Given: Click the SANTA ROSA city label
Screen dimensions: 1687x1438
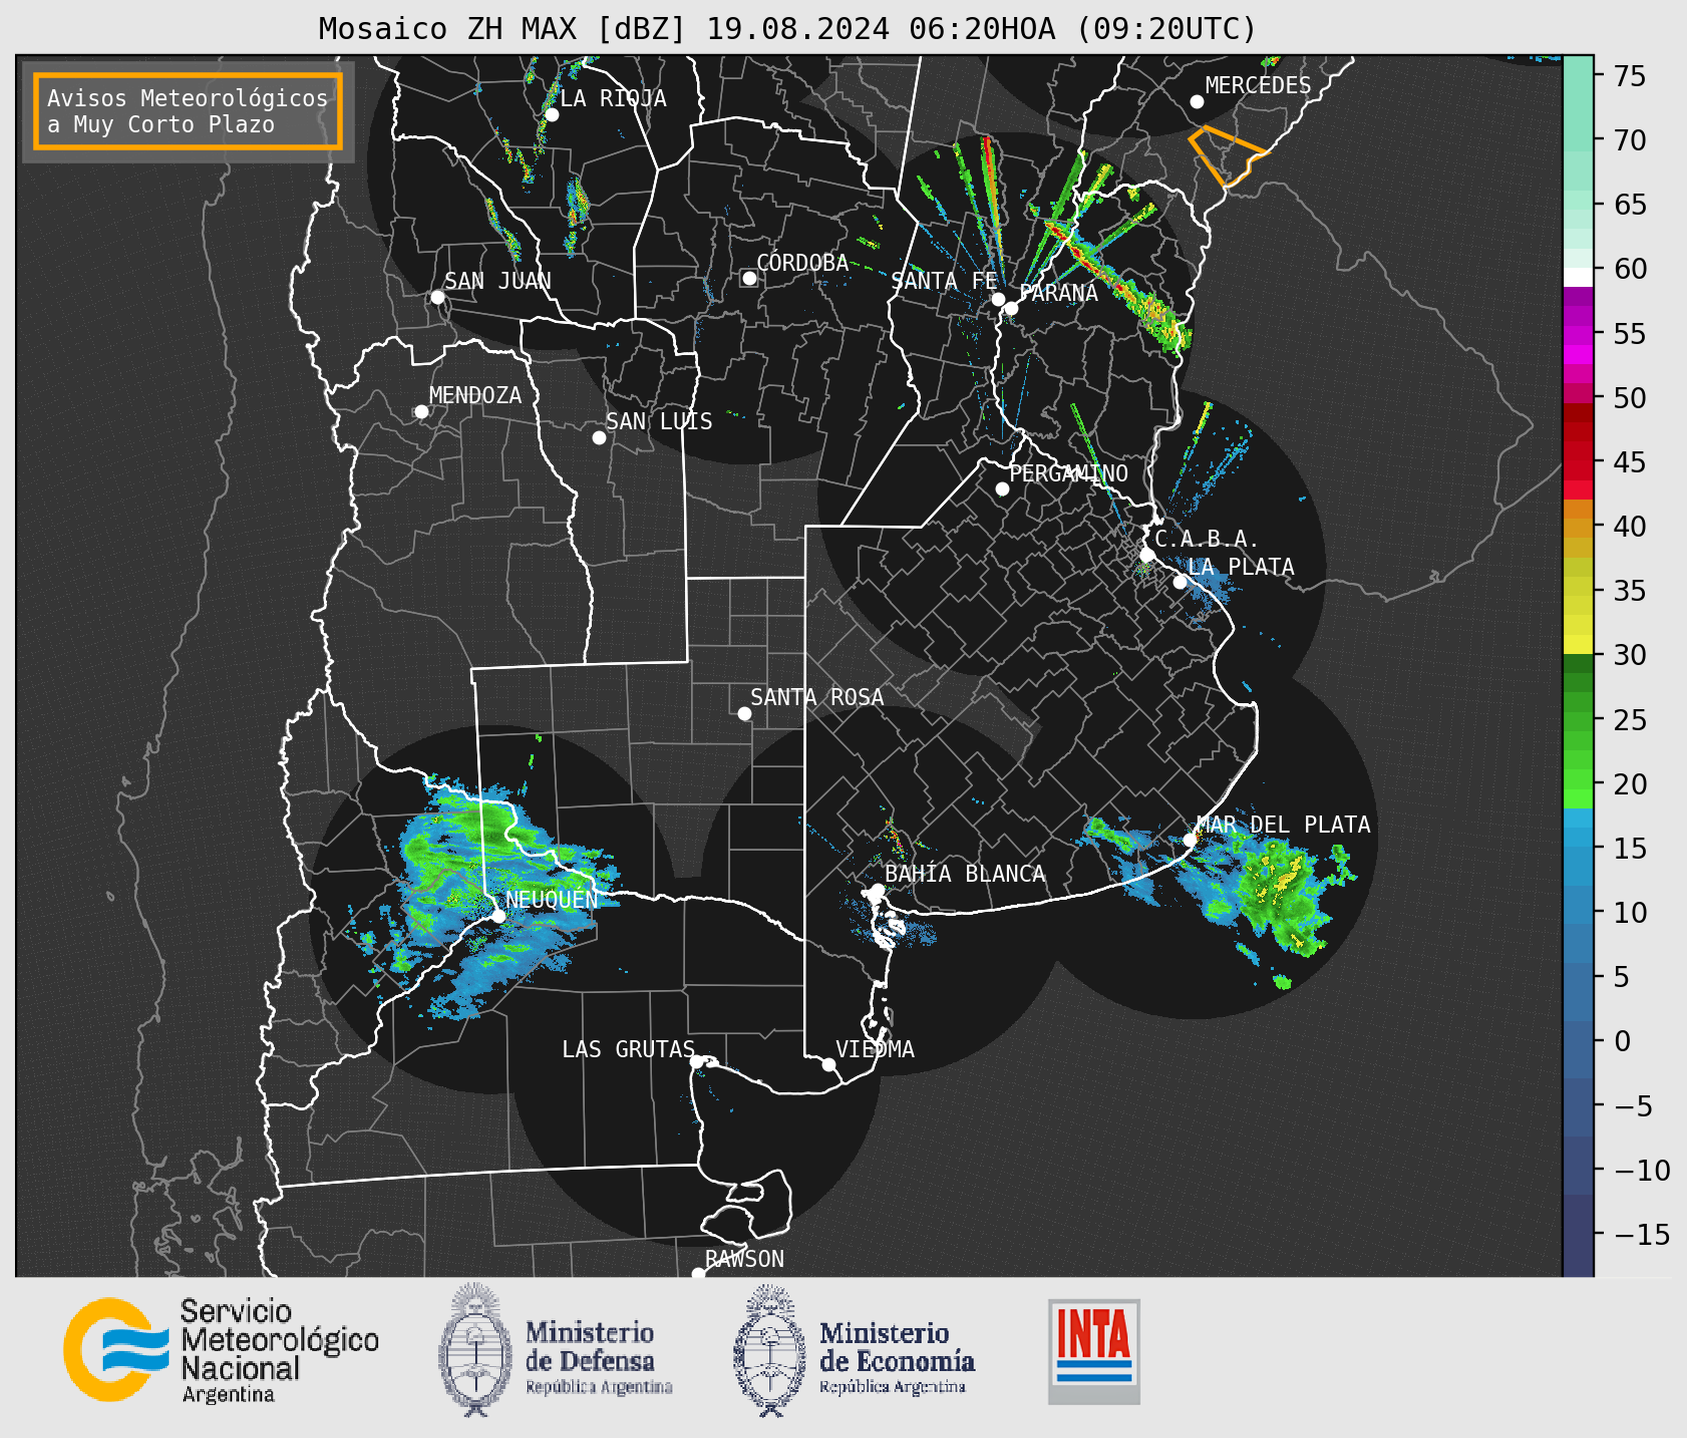Looking at the screenshot, I should pyautogui.click(x=817, y=697).
